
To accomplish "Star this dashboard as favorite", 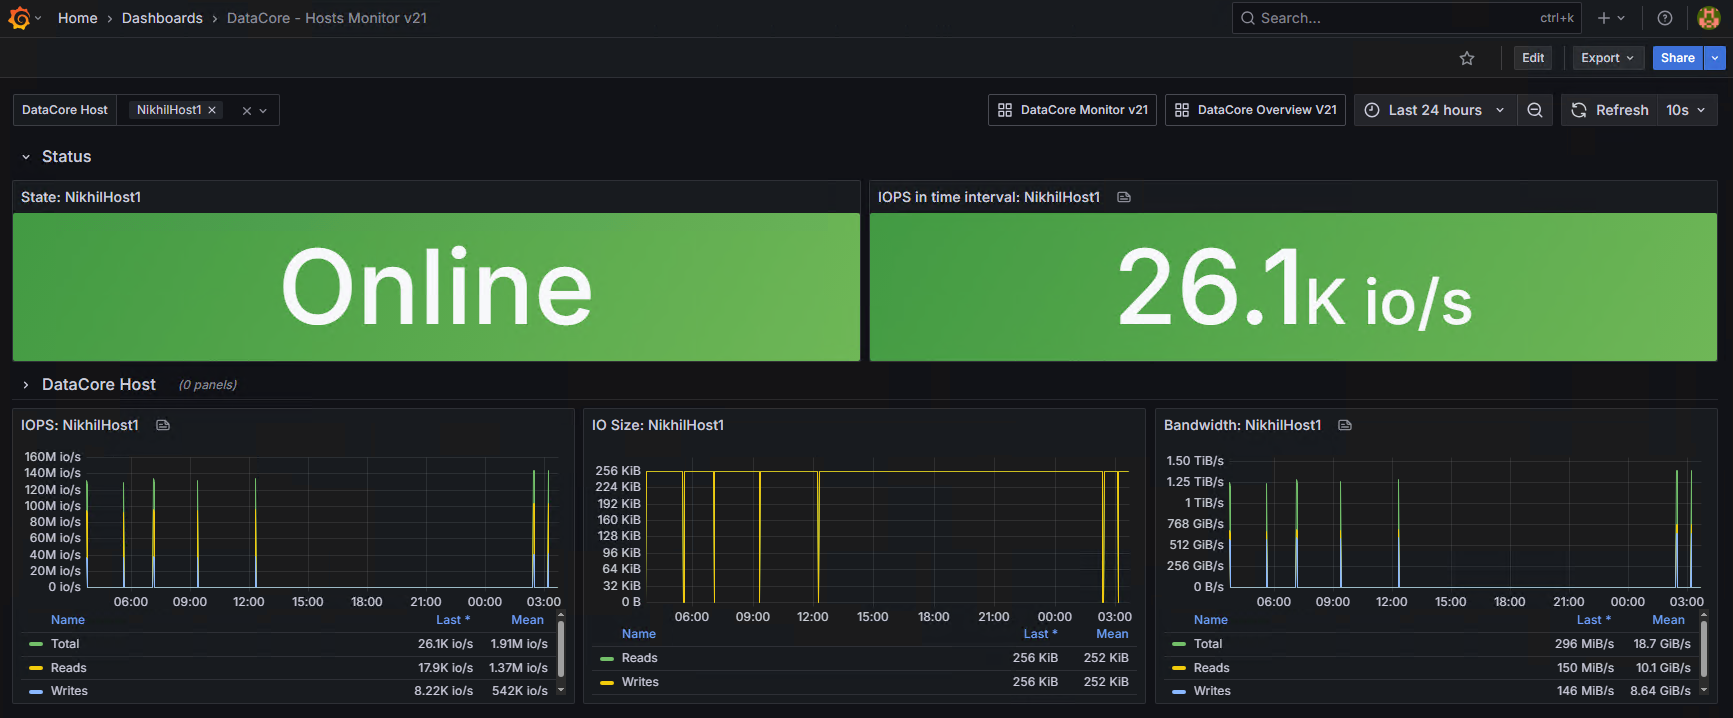I will click(x=1467, y=58).
